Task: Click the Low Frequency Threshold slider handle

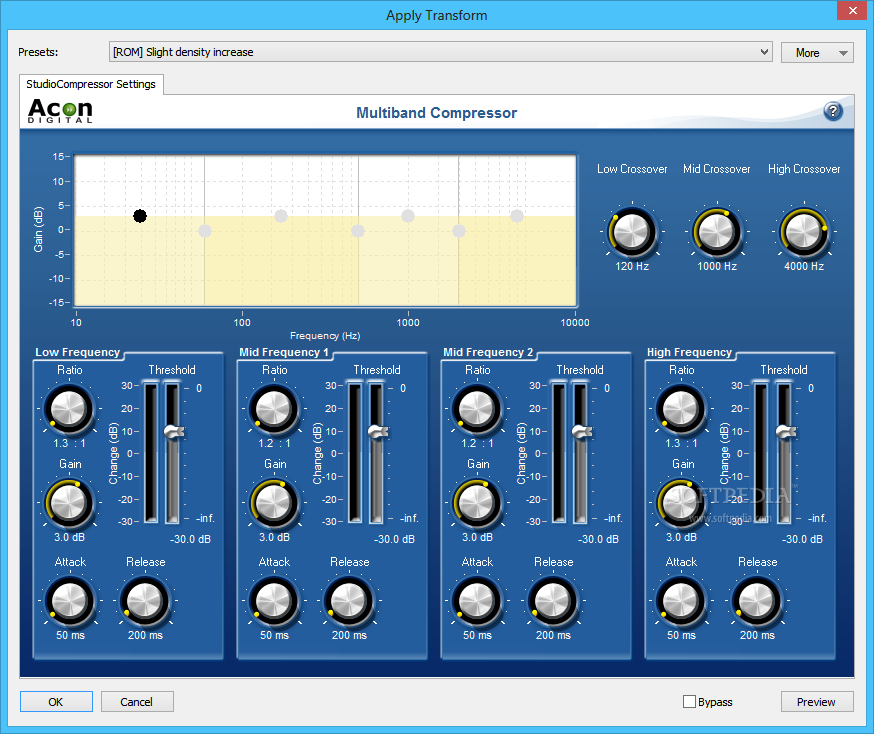Action: pyautogui.click(x=174, y=431)
